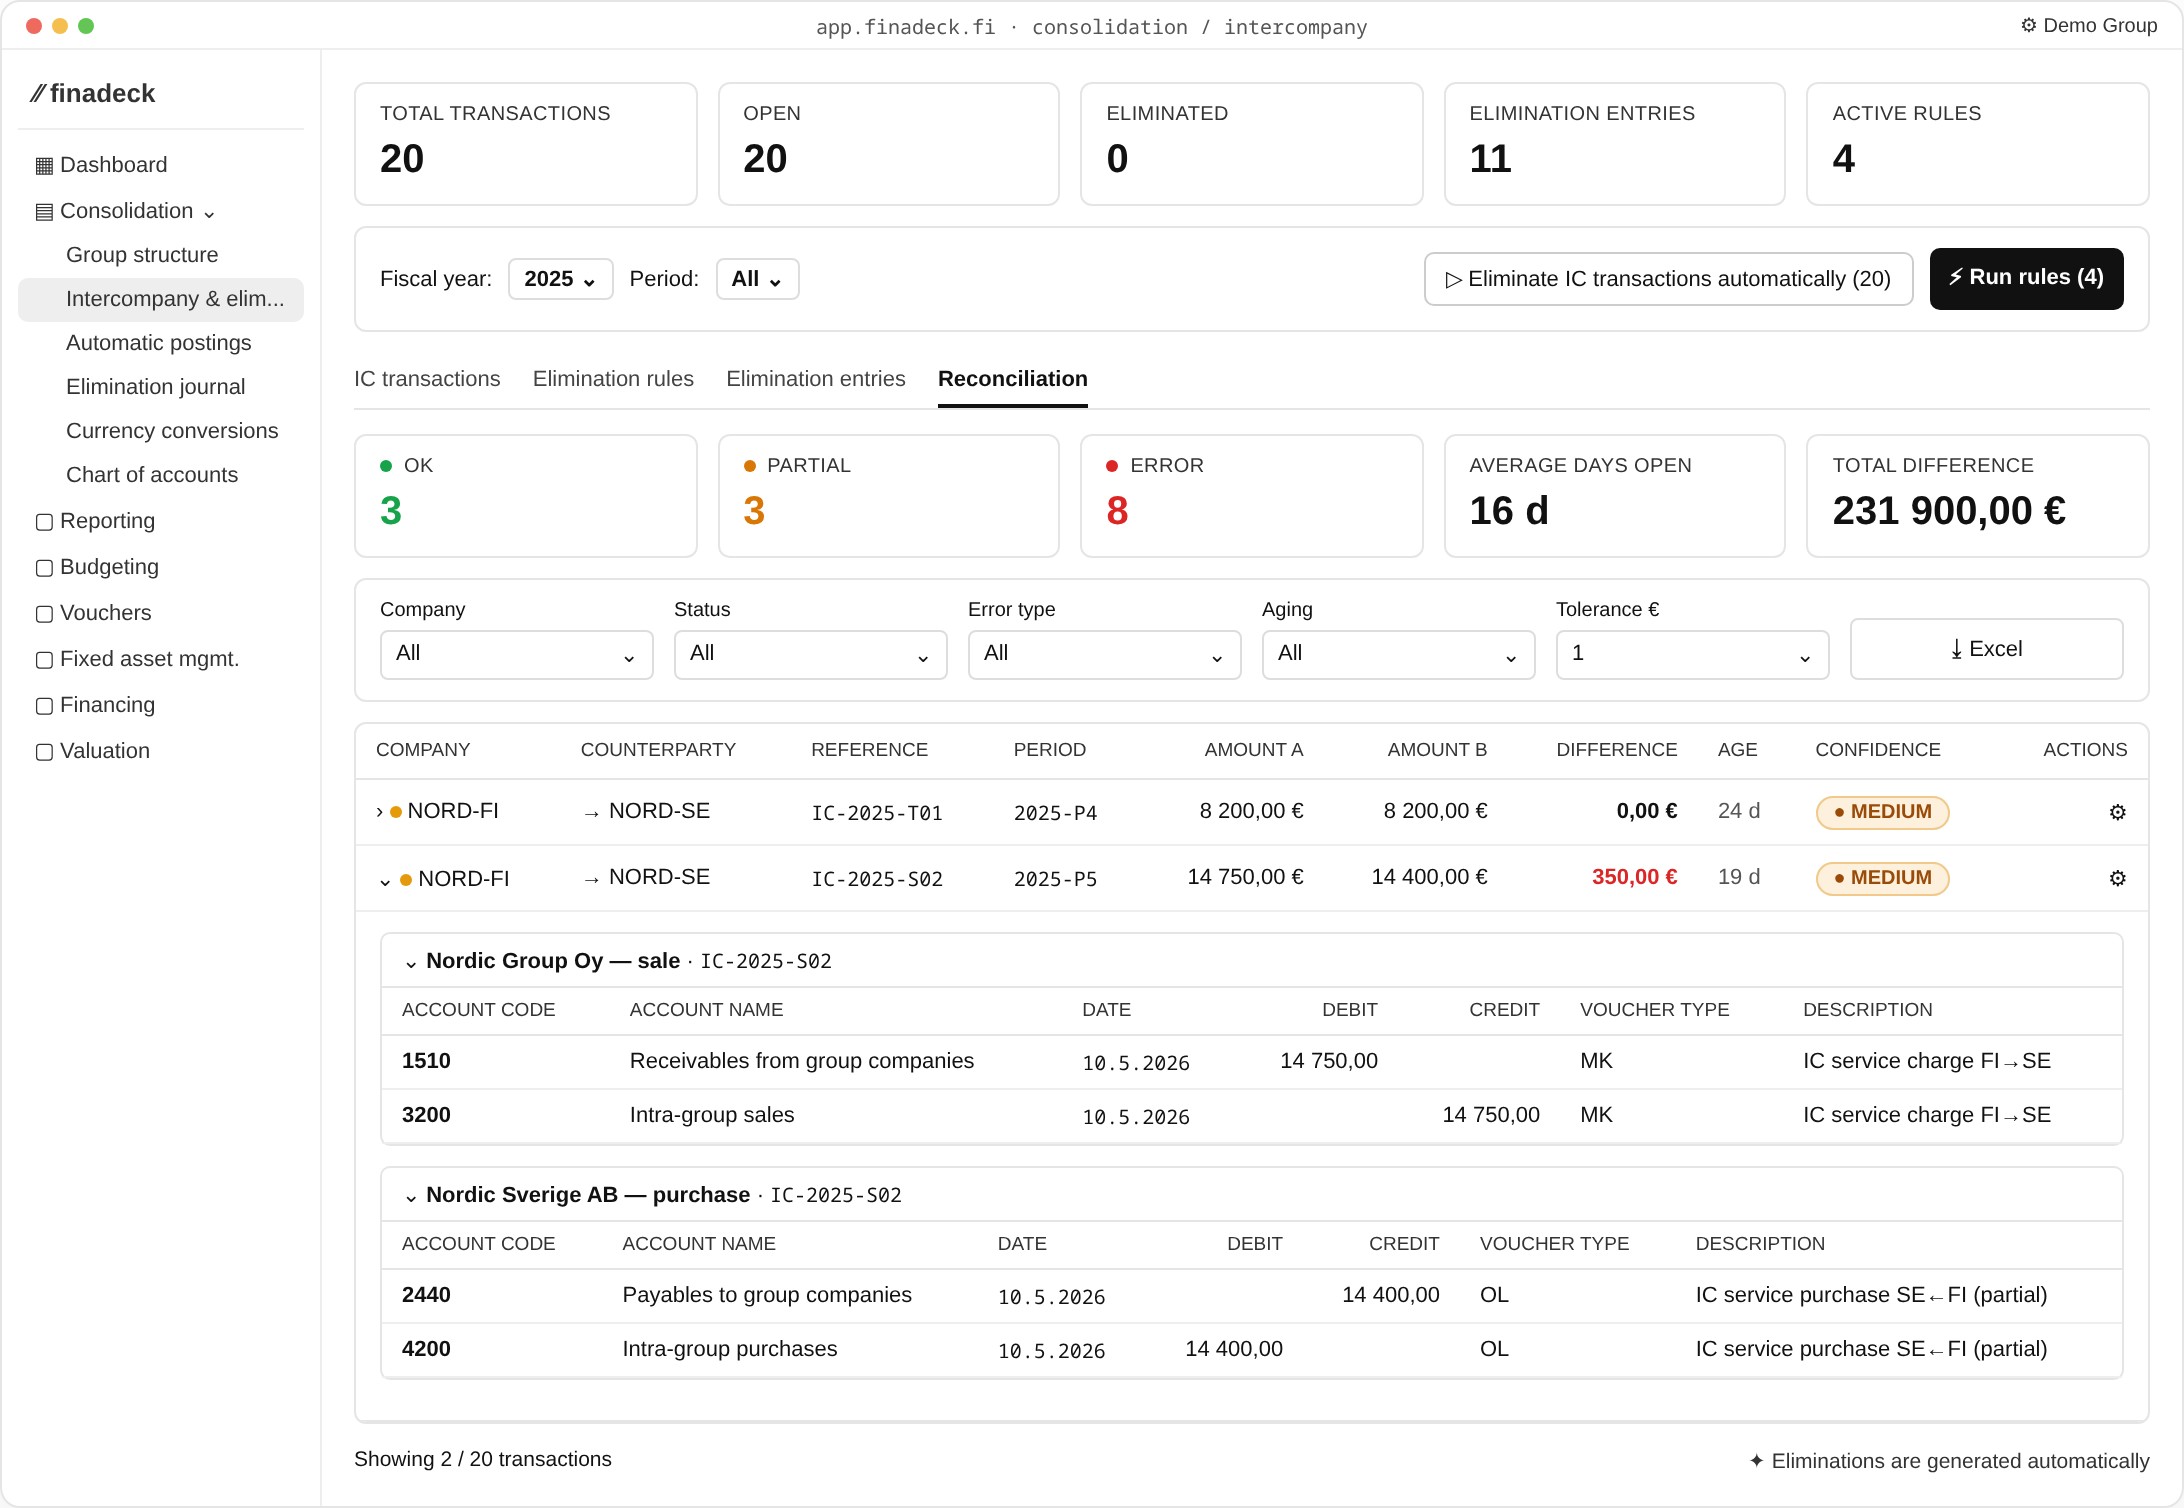Click the PARTIAL status card
This screenshot has width=2184, height=1508.
[888, 496]
